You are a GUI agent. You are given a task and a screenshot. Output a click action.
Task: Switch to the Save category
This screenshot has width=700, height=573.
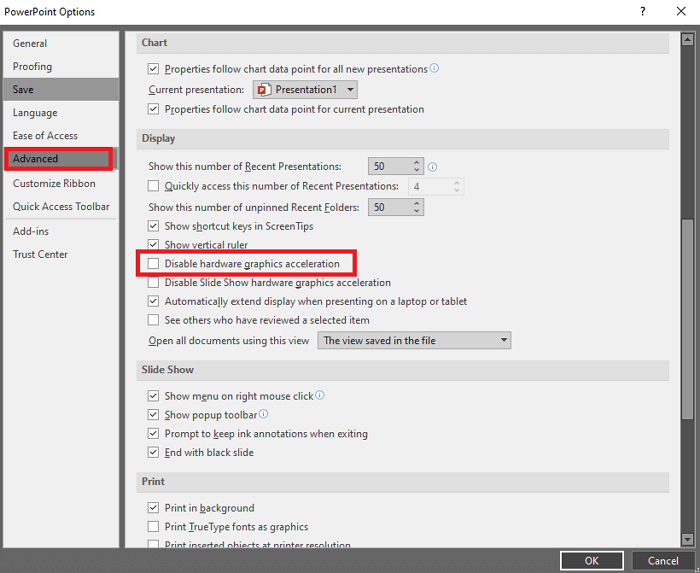tap(61, 89)
